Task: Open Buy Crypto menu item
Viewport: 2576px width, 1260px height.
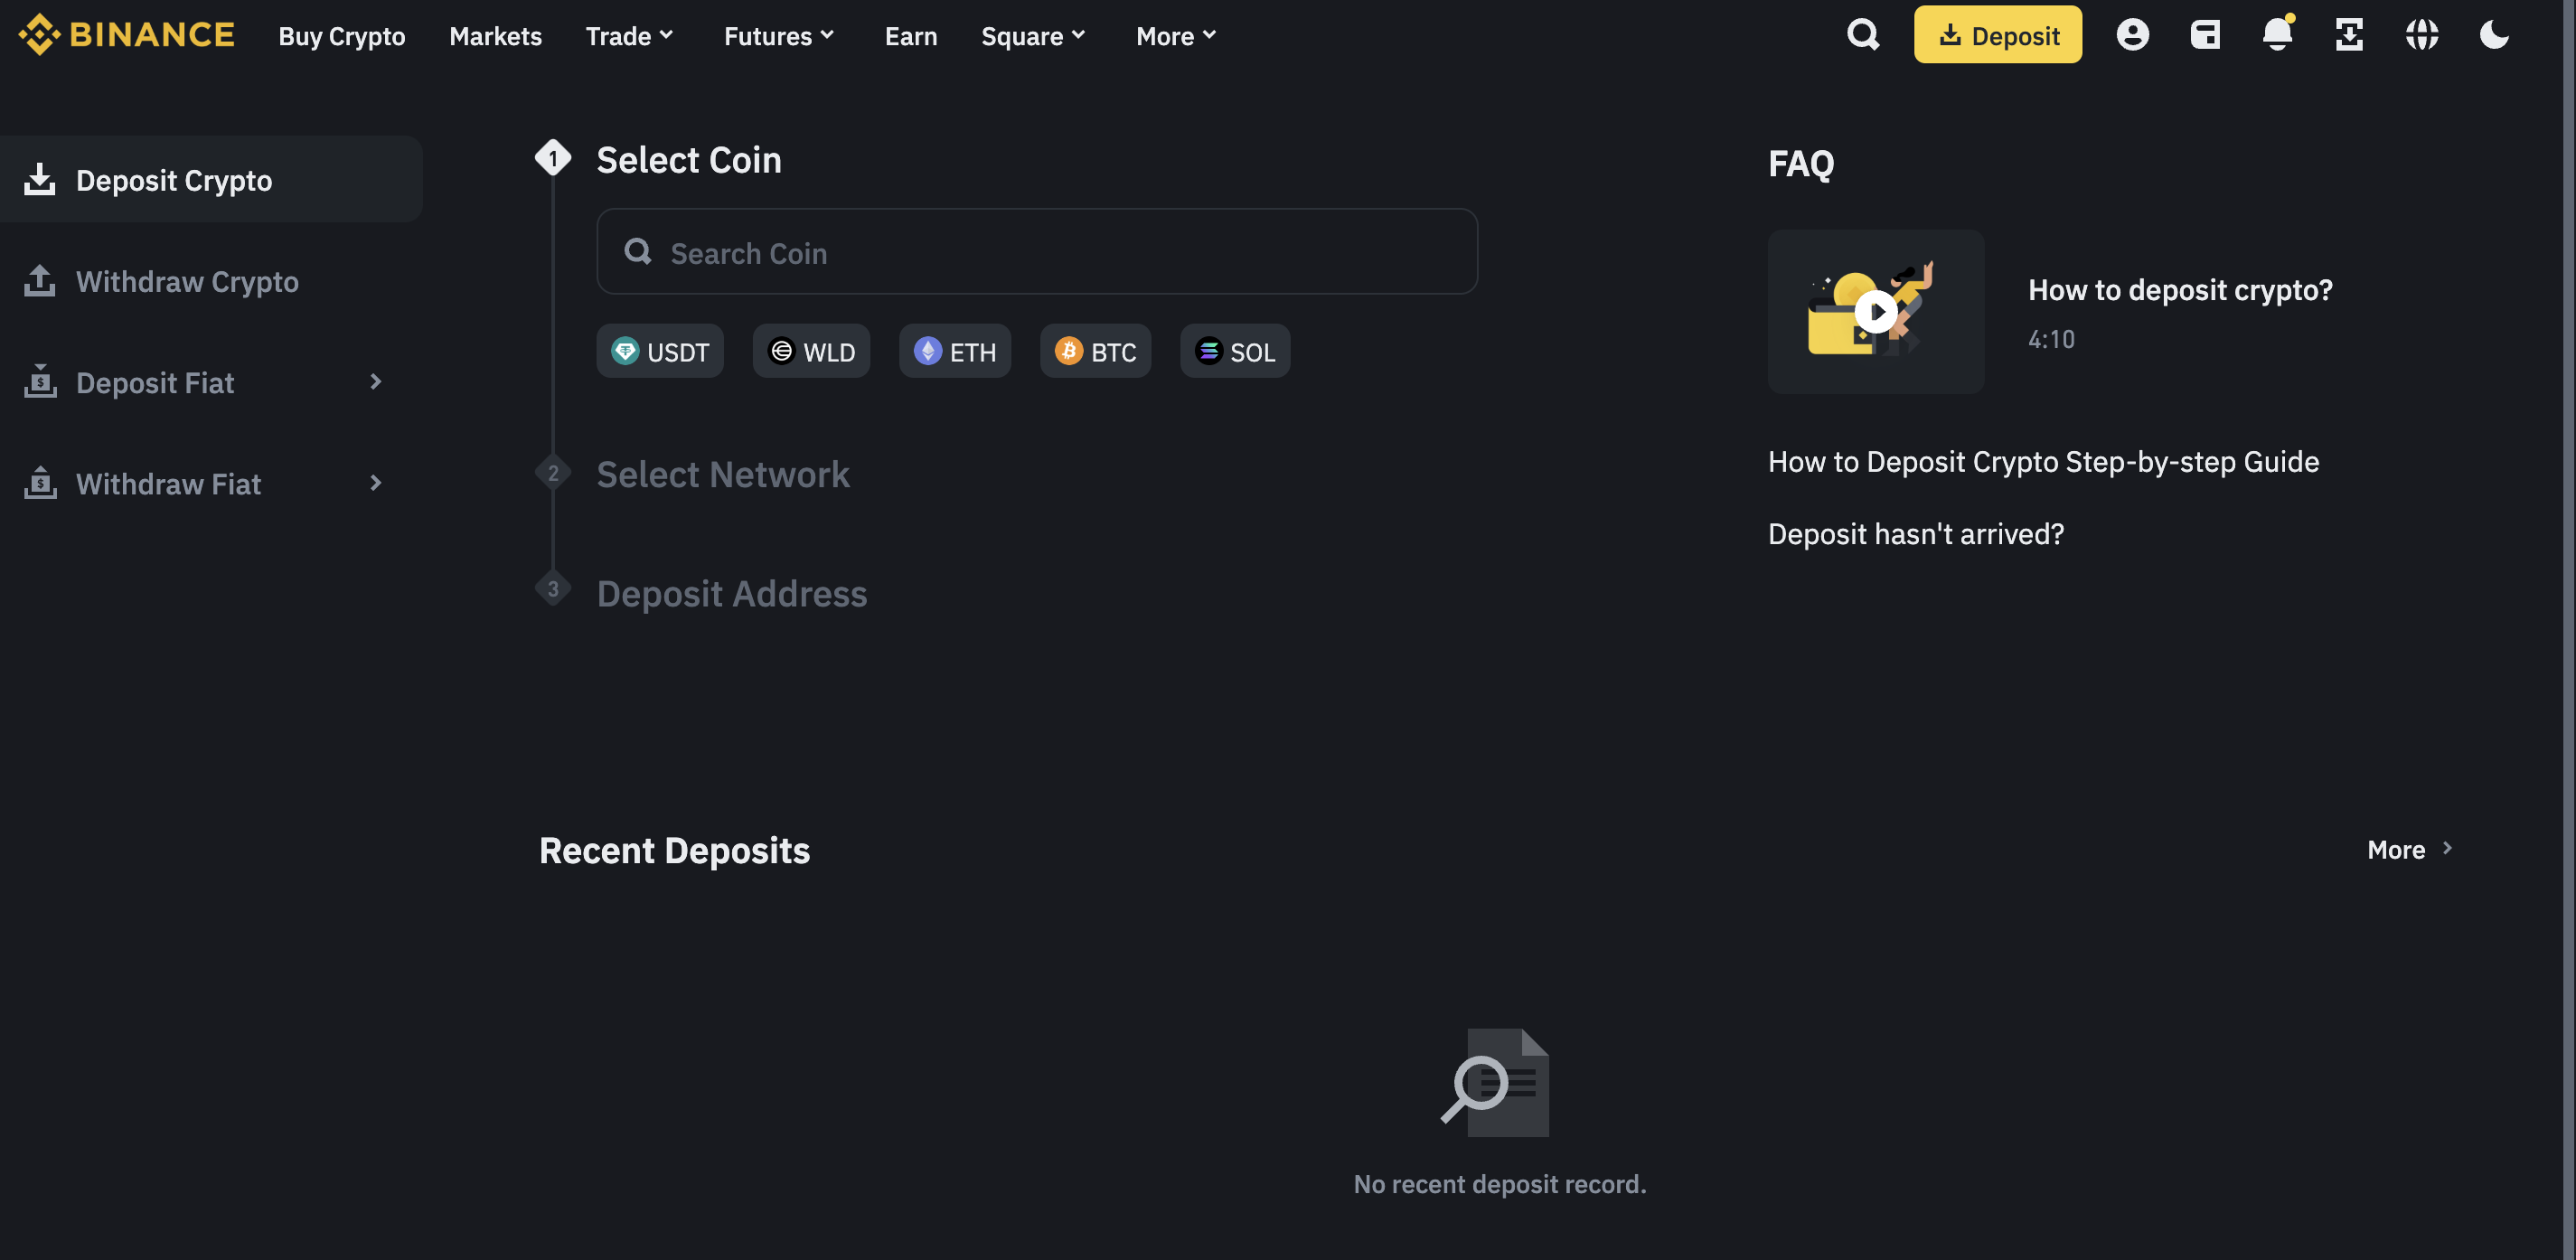Action: [342, 36]
